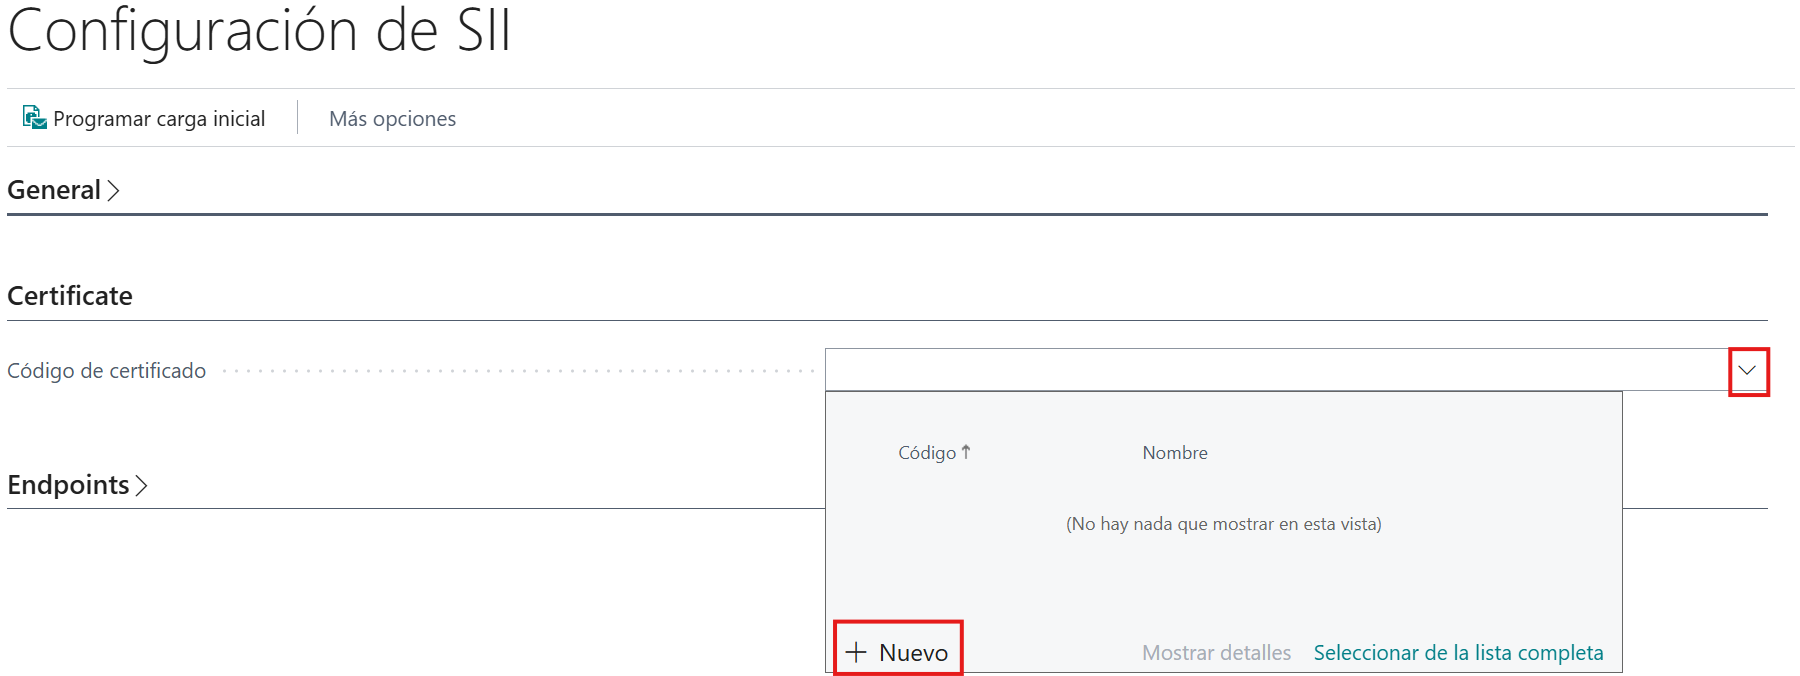The width and height of the screenshot is (1800, 676).
Task: Select the Programar carga inicial action label
Action: [x=159, y=119]
